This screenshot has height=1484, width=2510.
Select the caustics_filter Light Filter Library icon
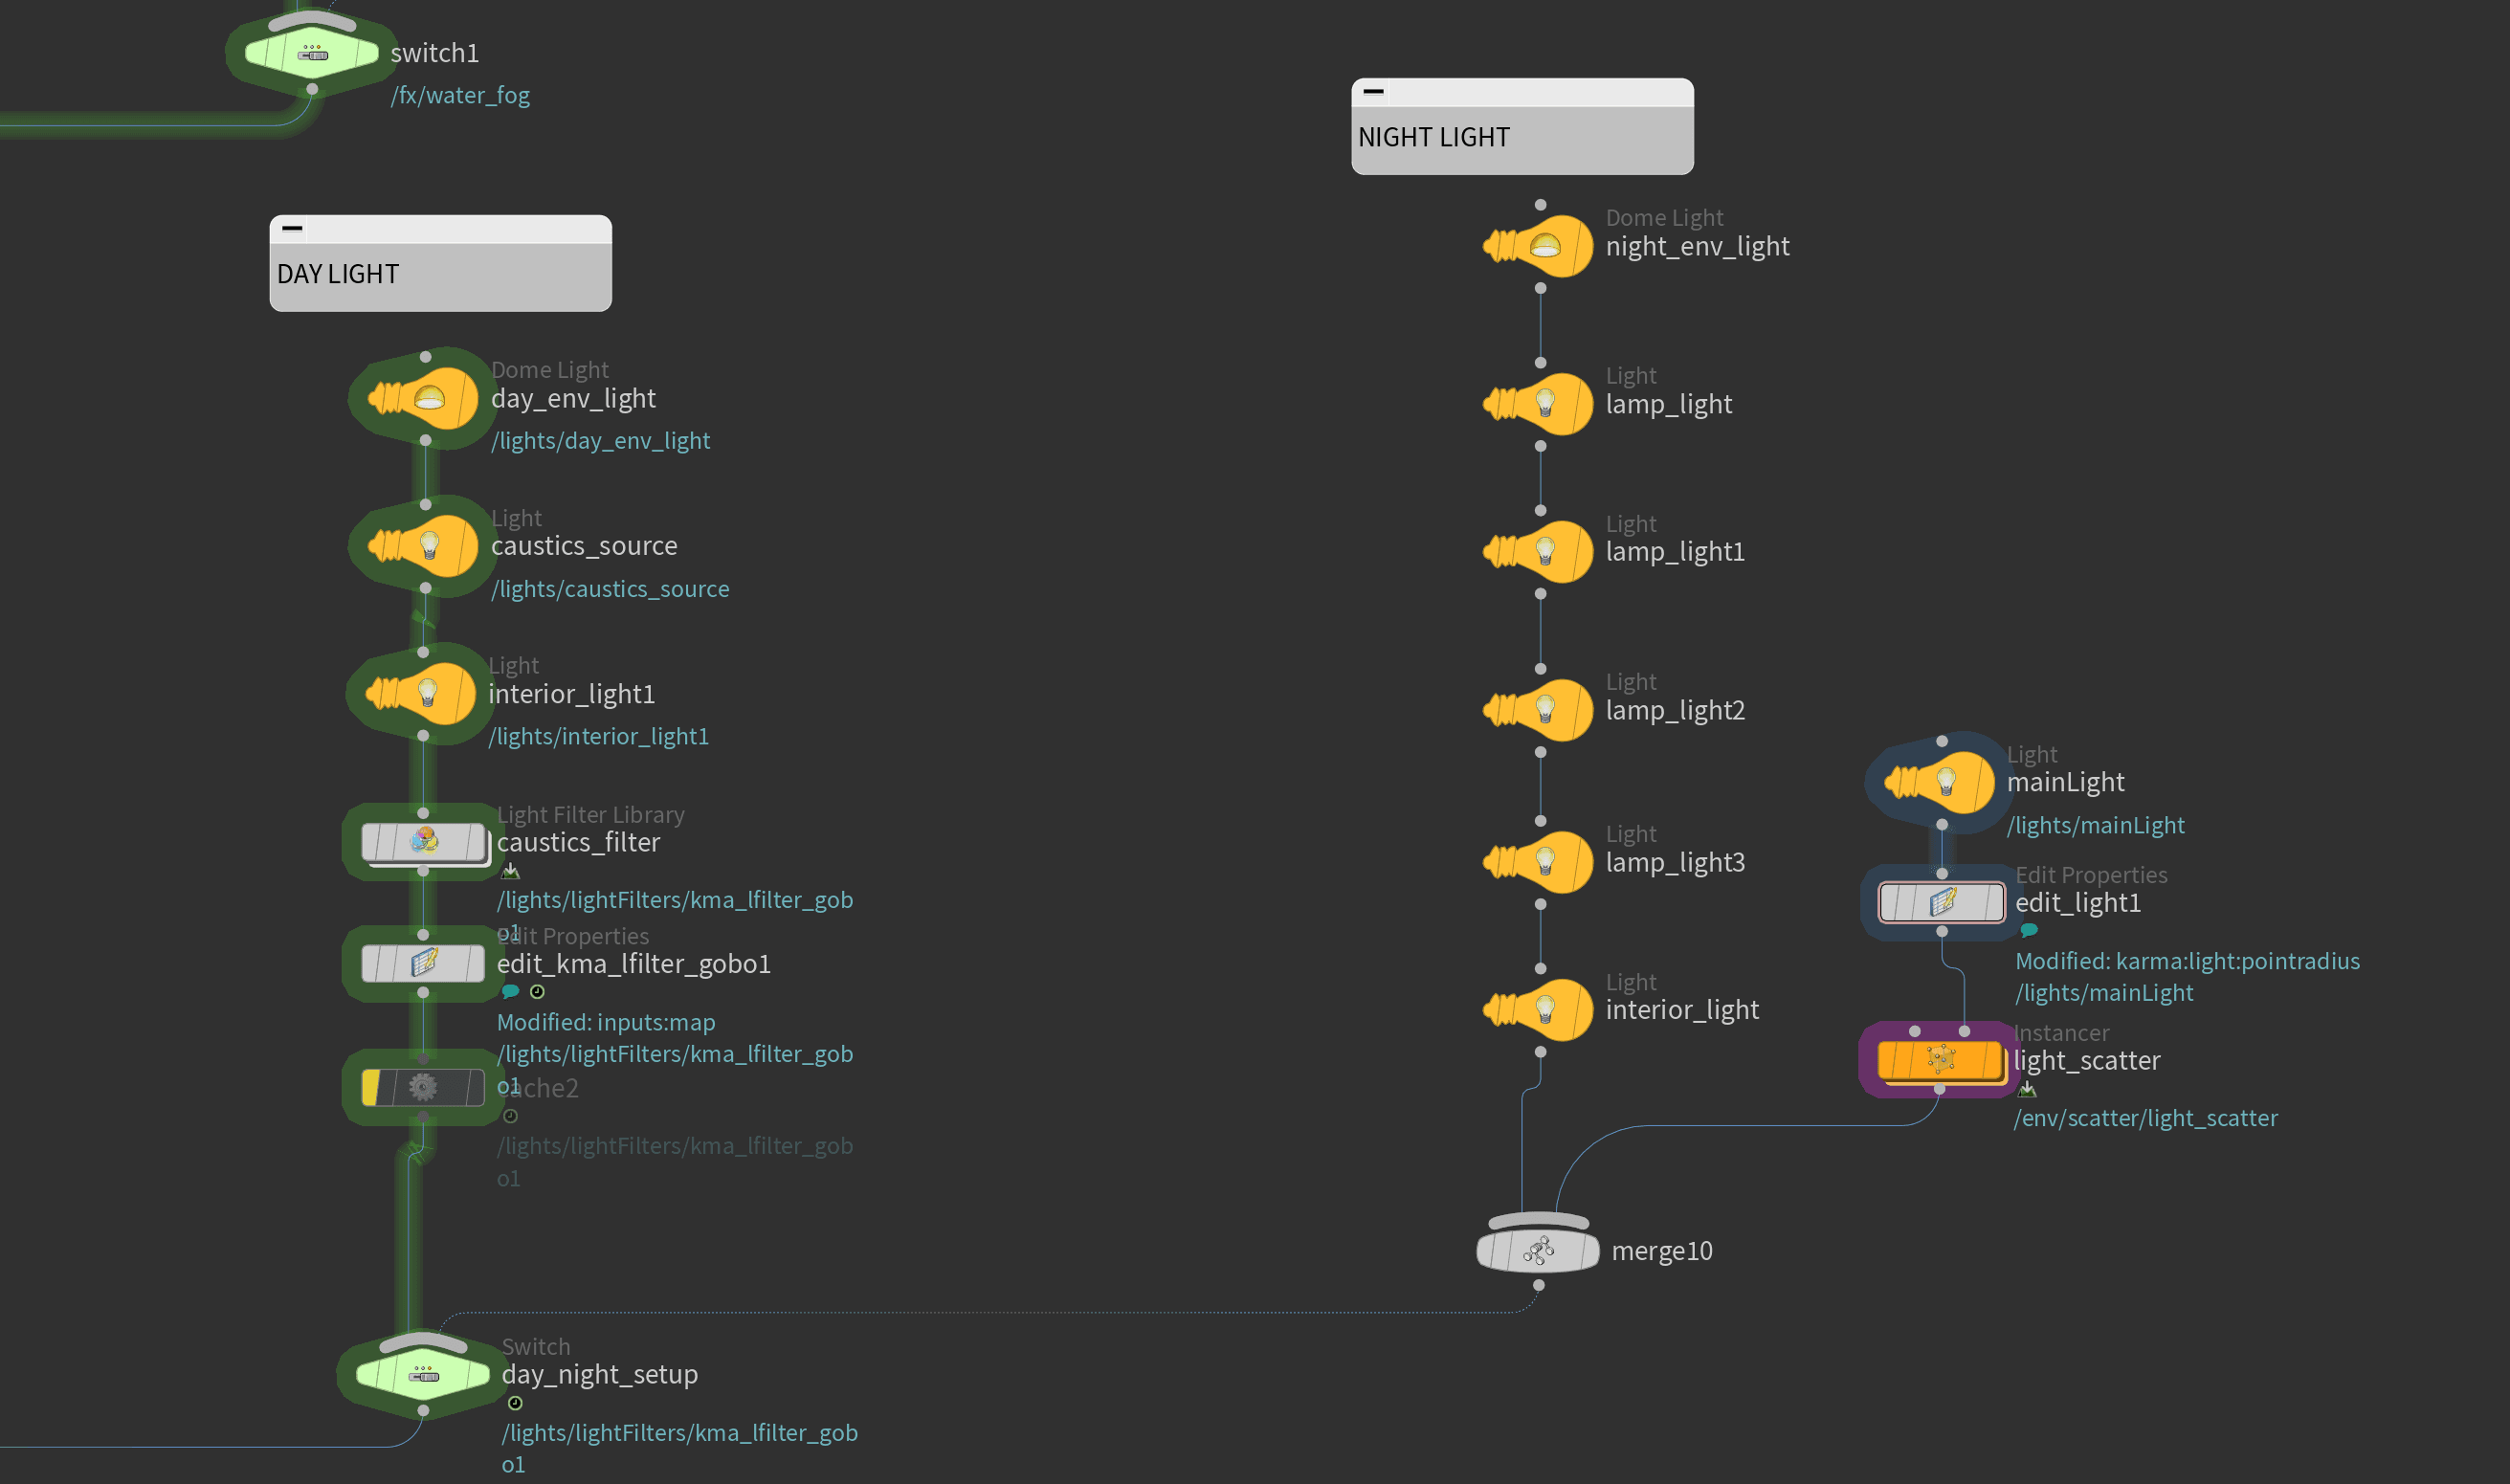424,841
